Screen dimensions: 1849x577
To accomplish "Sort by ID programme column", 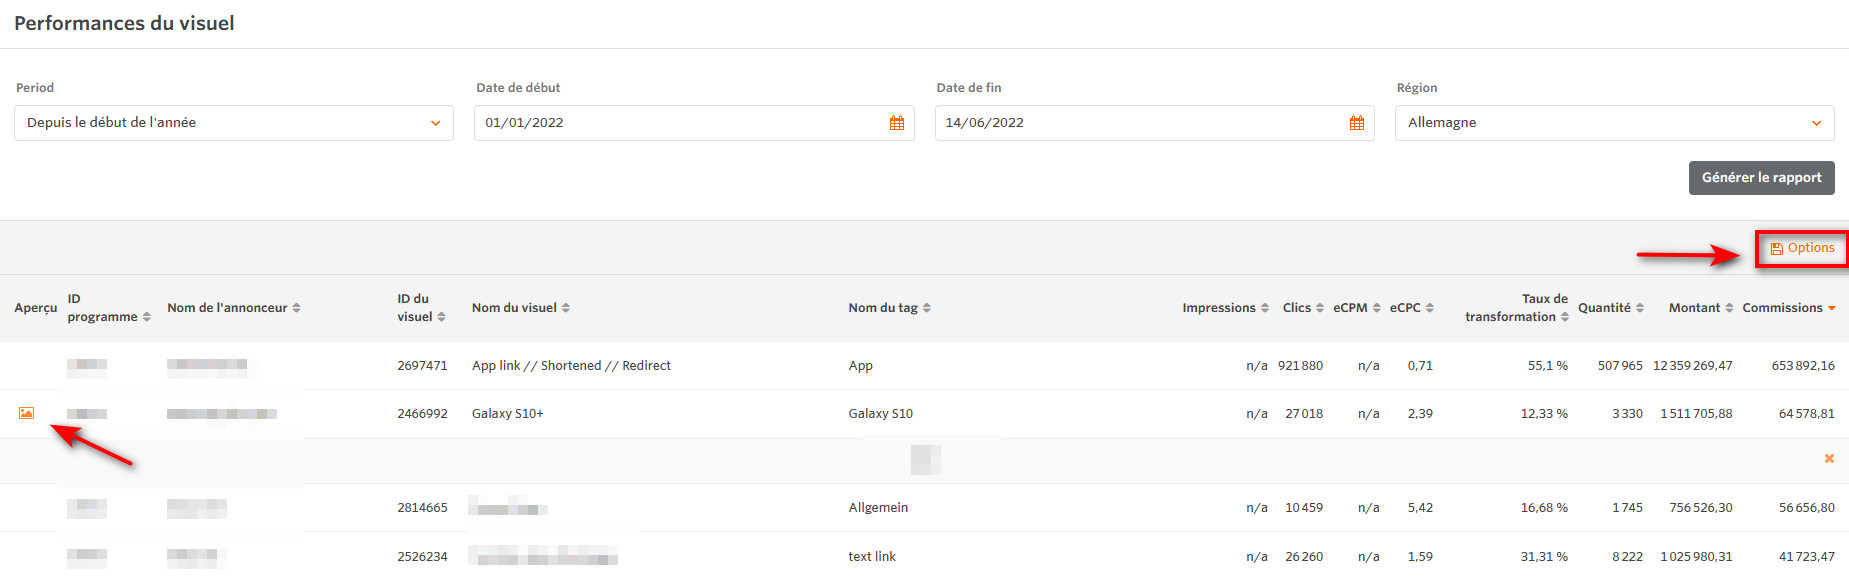I will (109, 308).
